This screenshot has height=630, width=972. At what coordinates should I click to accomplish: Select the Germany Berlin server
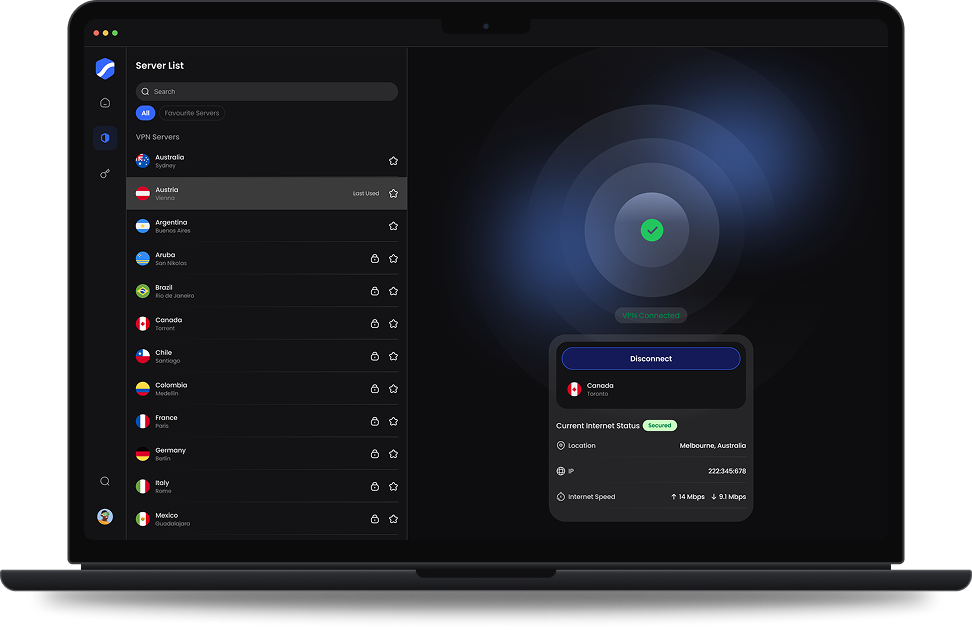point(267,454)
